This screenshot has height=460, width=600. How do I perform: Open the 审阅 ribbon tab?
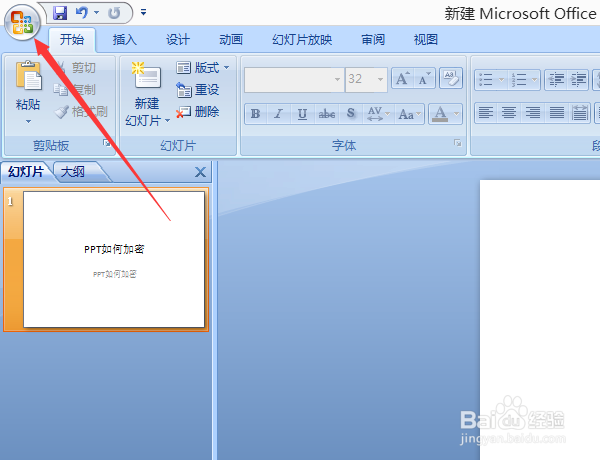(x=373, y=39)
